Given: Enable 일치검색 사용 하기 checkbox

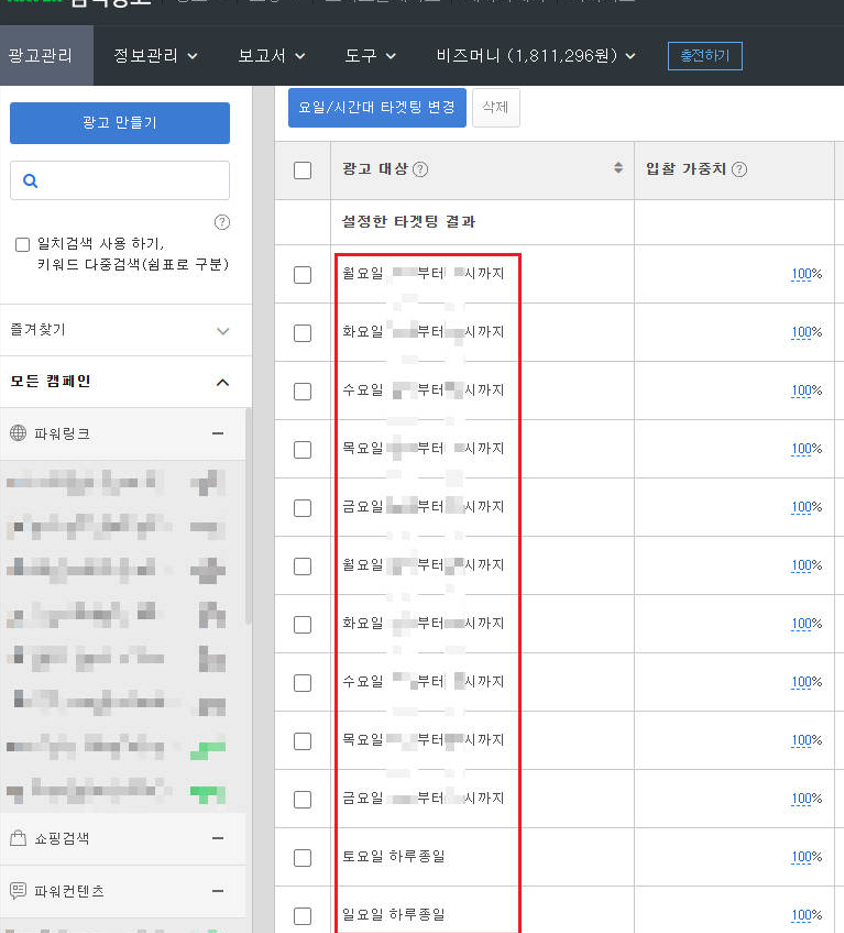Looking at the screenshot, I should (23, 245).
